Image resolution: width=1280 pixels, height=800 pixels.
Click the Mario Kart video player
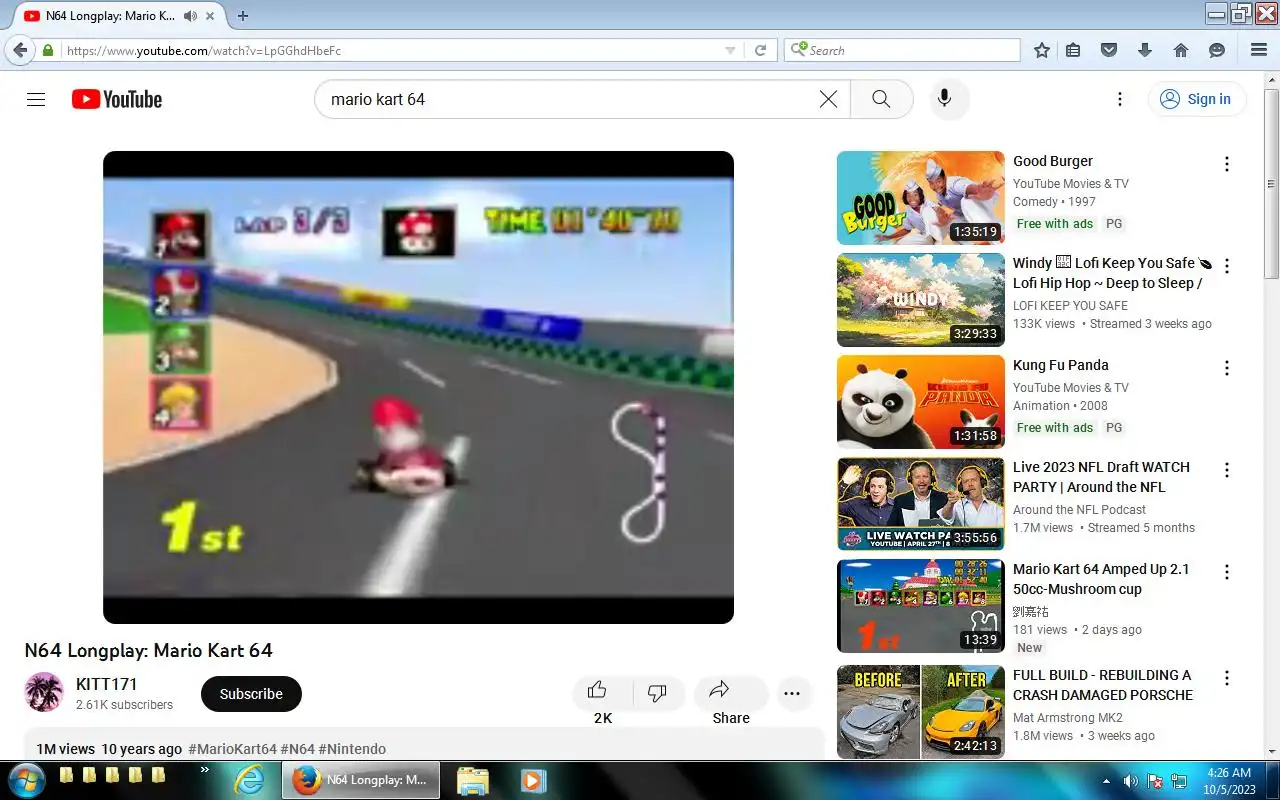point(418,387)
